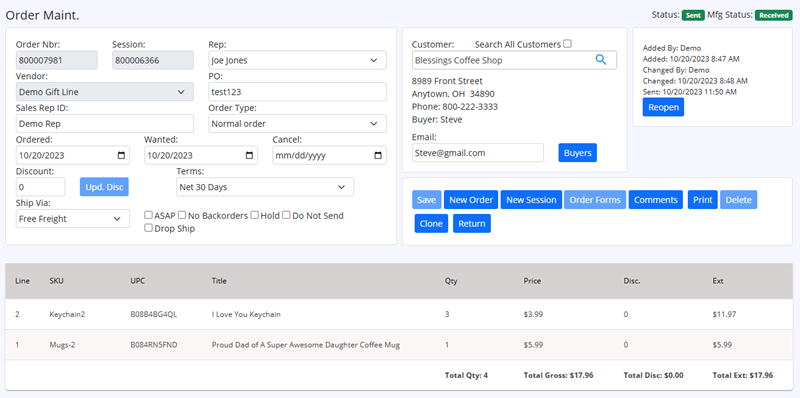Viewport: 800px width, 398px height.
Task: Click the Ordered date field
Action: click(x=73, y=155)
